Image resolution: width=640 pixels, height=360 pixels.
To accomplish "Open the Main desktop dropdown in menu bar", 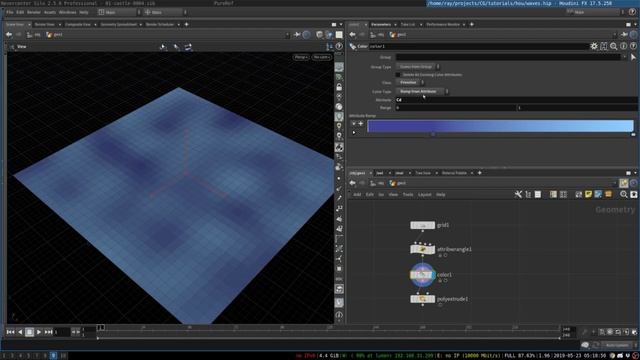I will 119,12.
